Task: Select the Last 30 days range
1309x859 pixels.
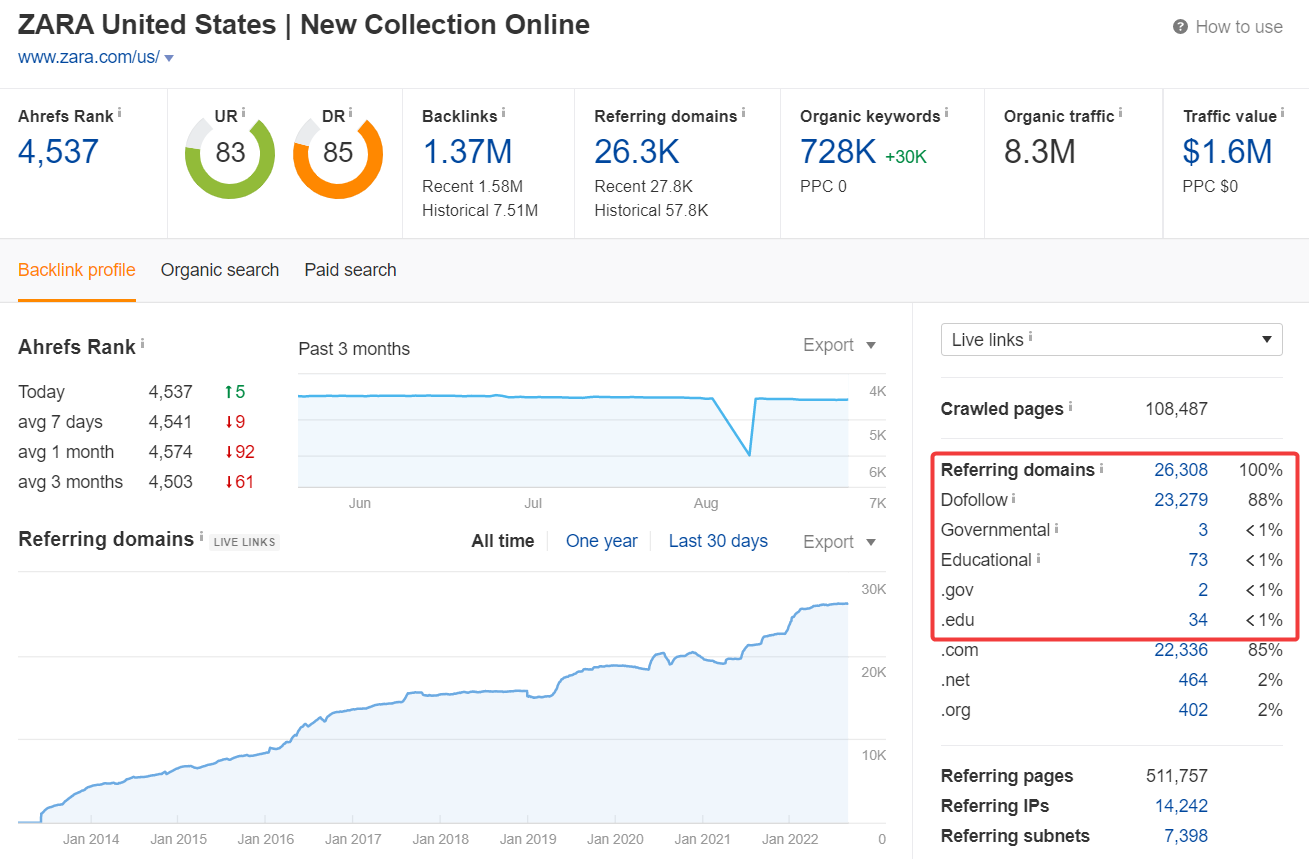Action: 718,541
